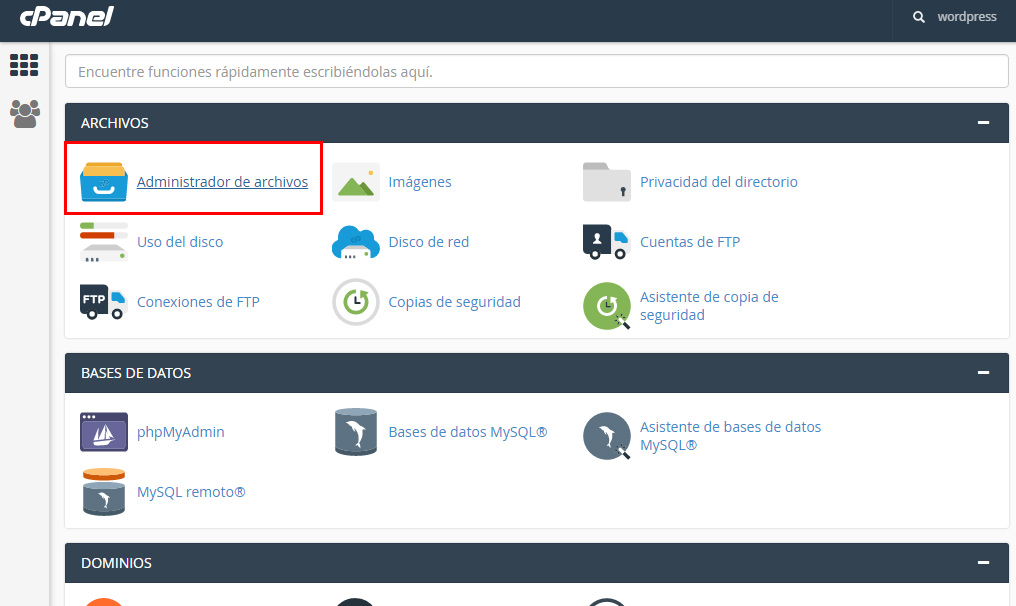Open the Privacidad del directorio folder icon
1016x606 pixels.
pyautogui.click(x=606, y=182)
